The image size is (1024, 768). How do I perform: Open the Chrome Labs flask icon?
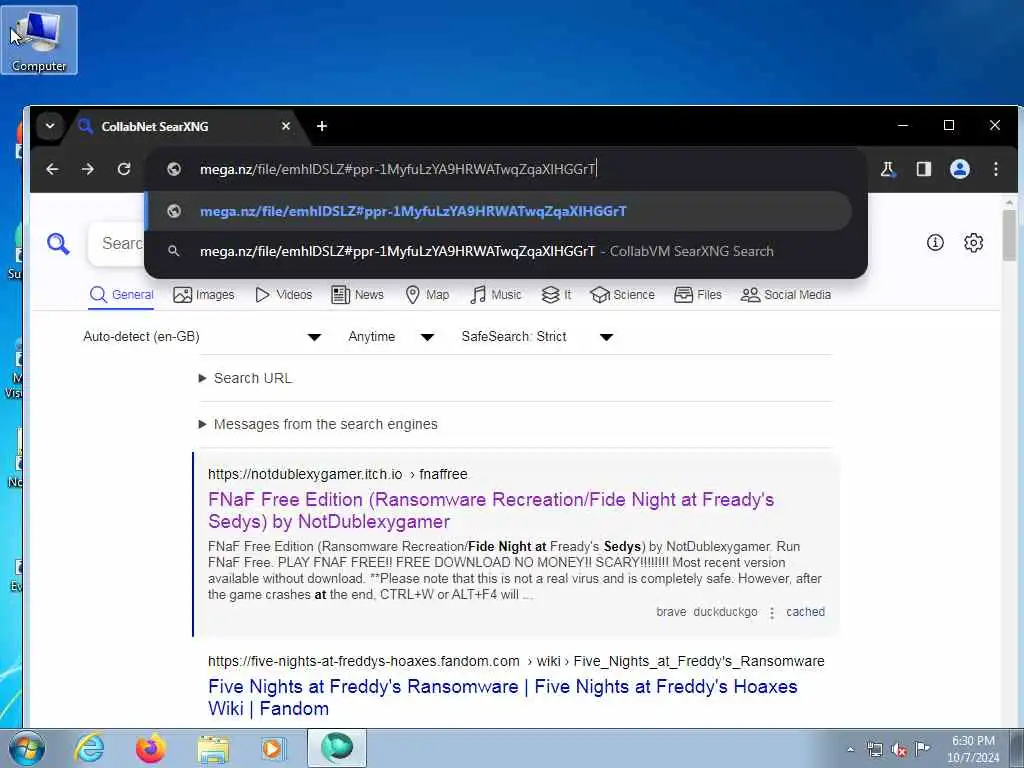888,169
